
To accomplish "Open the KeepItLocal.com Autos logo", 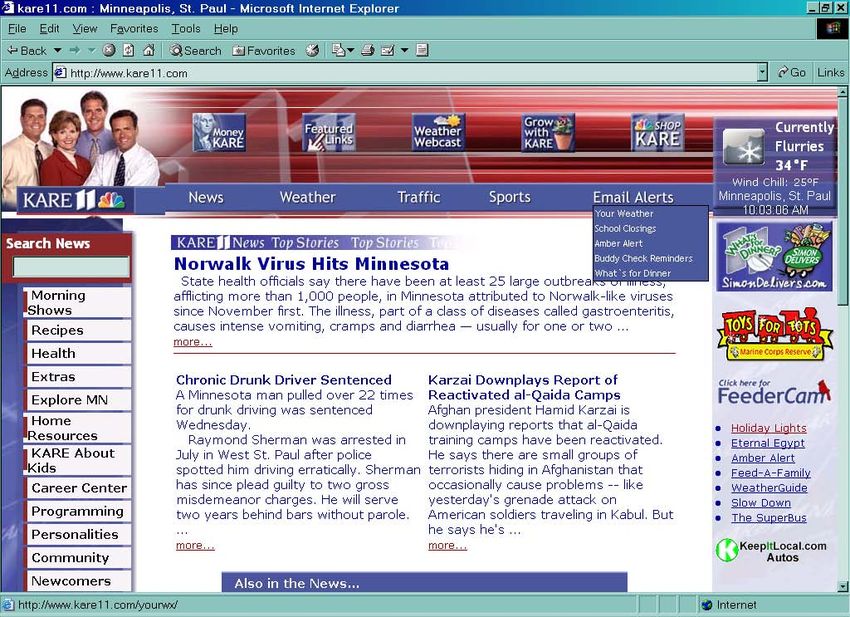I will click(x=771, y=551).
